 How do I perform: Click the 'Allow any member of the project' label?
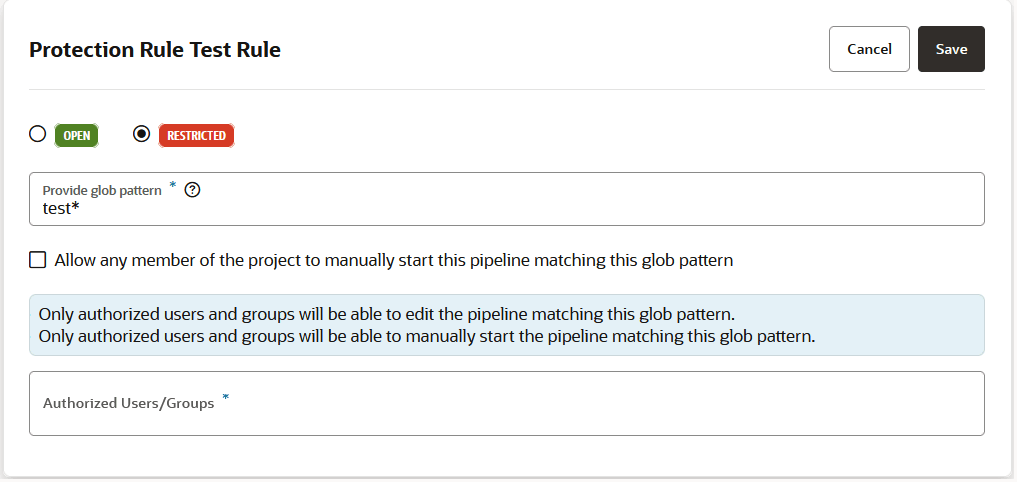pos(394,261)
